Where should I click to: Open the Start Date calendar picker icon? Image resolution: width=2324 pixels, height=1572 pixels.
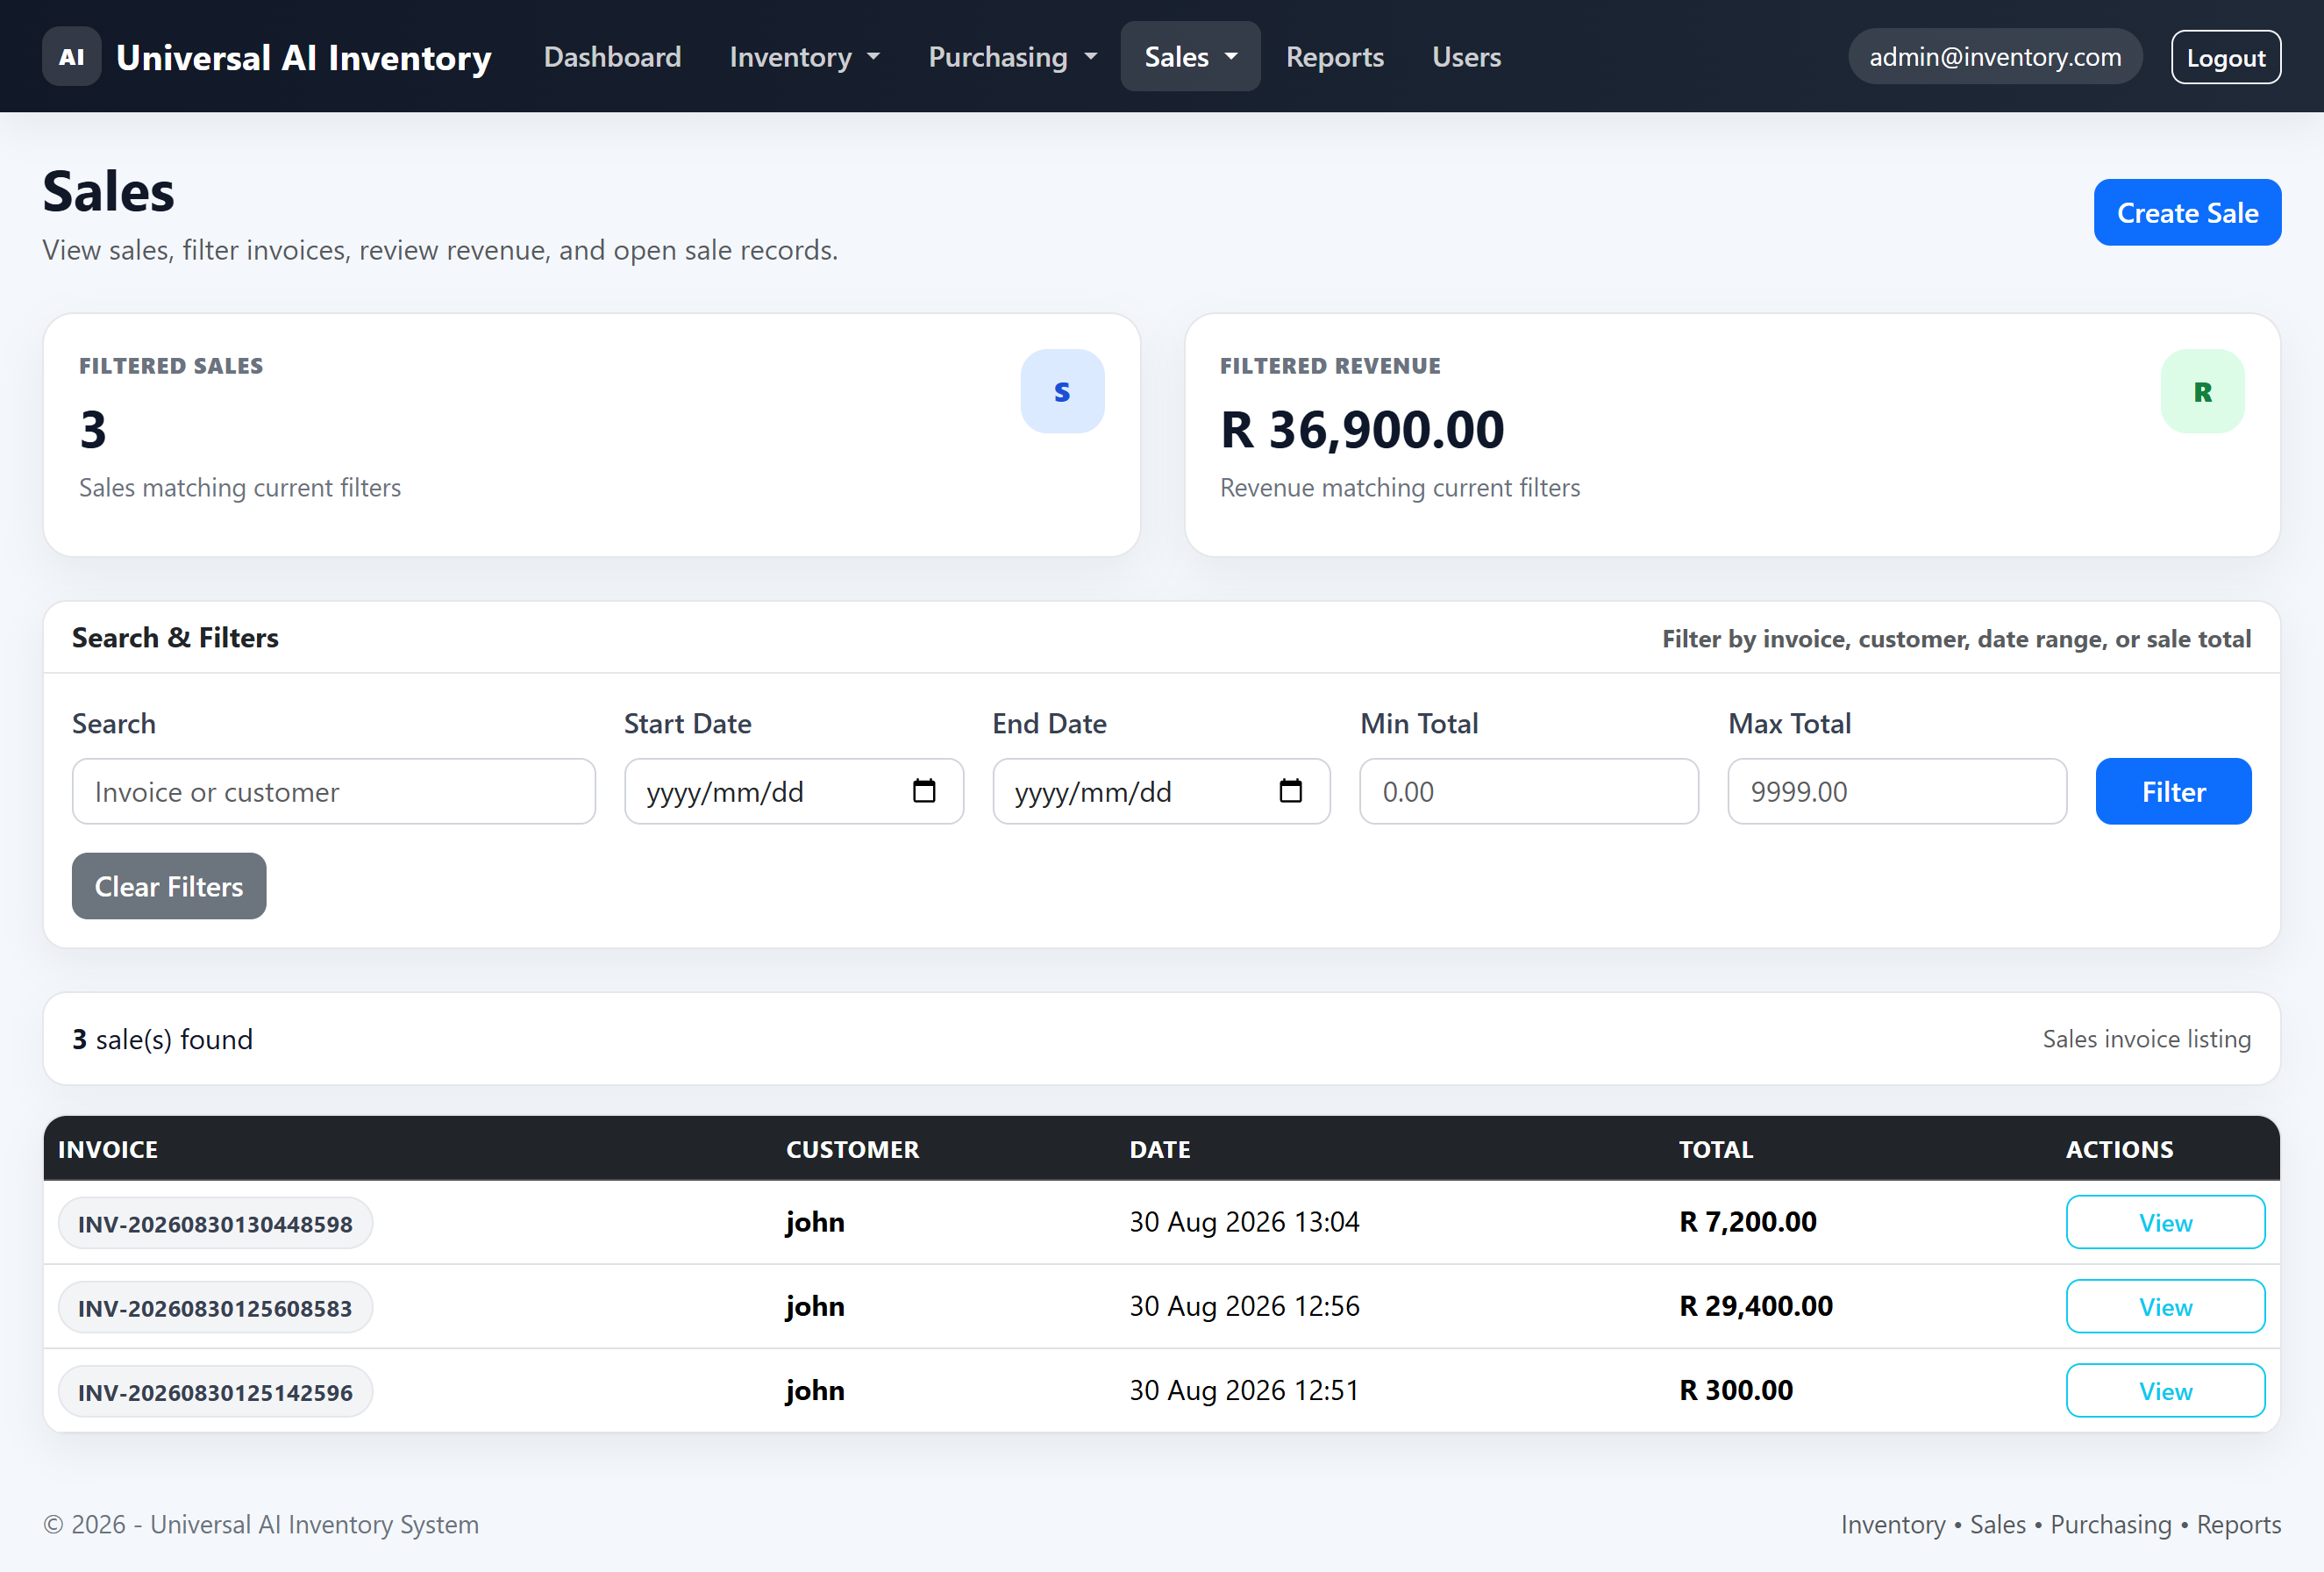pos(924,791)
